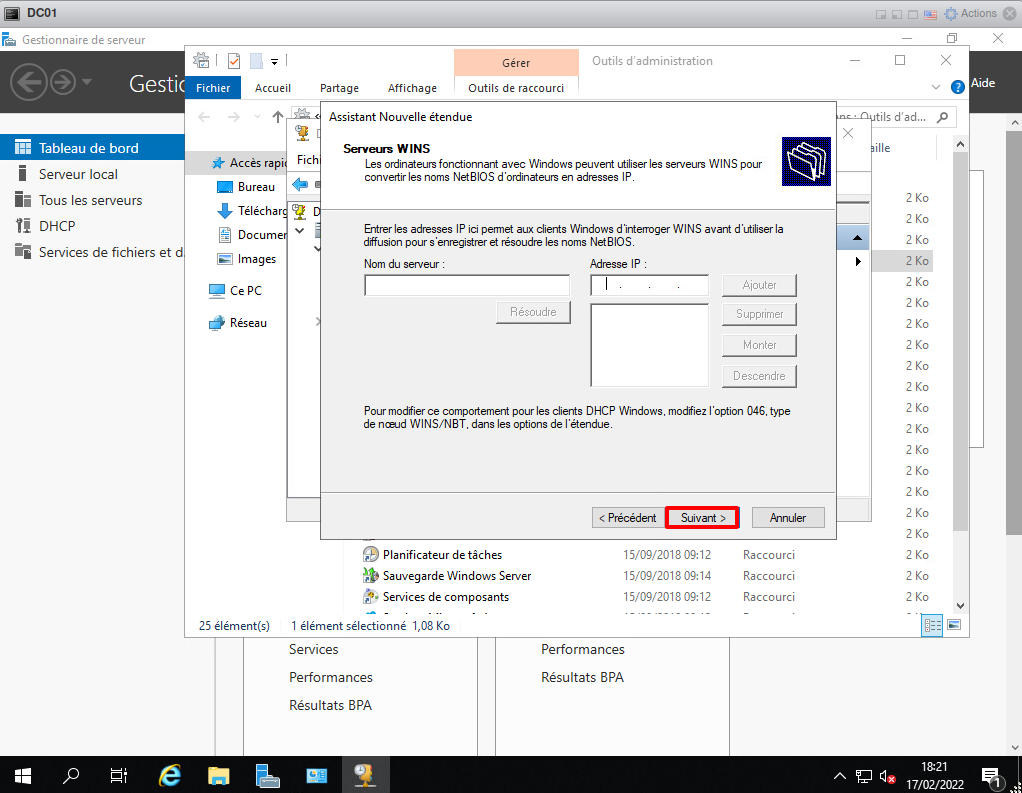
Task: Open the Quick Access Toolbar dropdown arrow
Action: tap(274, 61)
